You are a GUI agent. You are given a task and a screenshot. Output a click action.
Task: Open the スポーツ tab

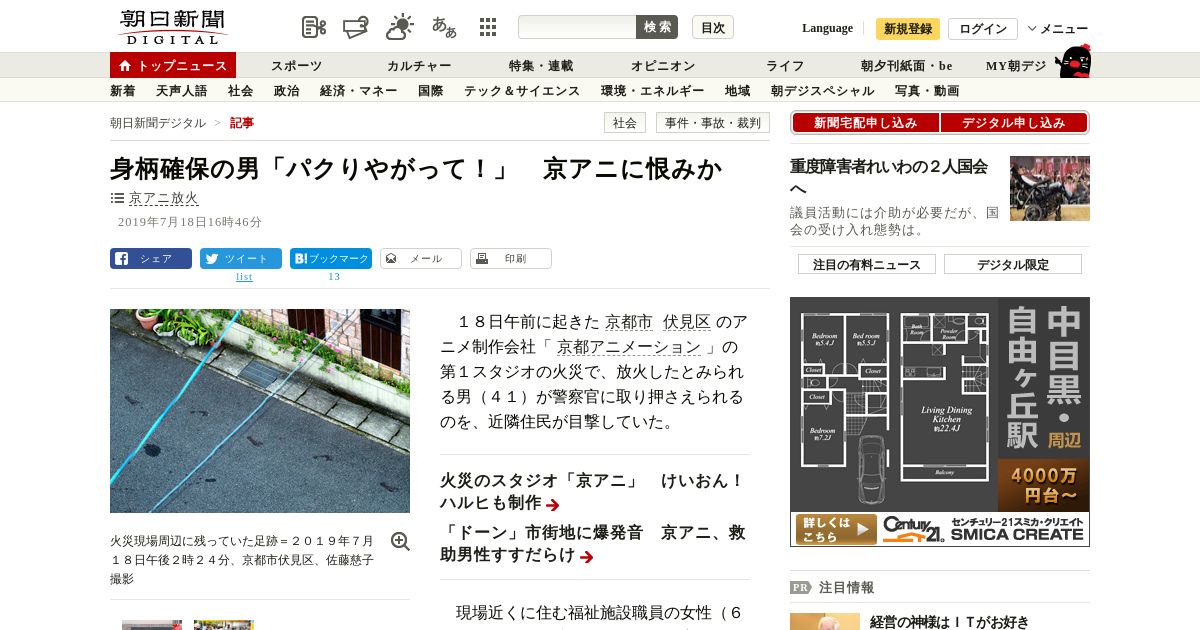(296, 66)
